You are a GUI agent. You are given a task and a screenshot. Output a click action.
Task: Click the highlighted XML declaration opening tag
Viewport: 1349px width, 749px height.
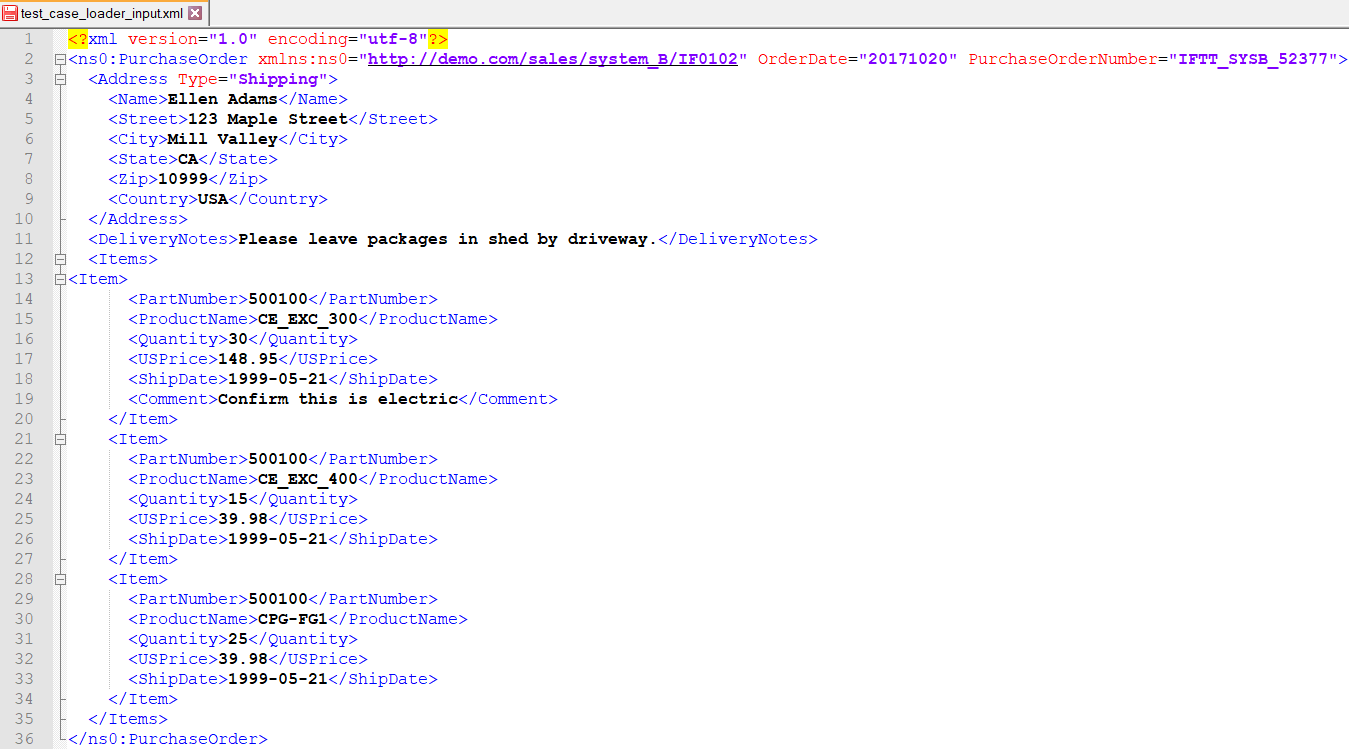78,39
